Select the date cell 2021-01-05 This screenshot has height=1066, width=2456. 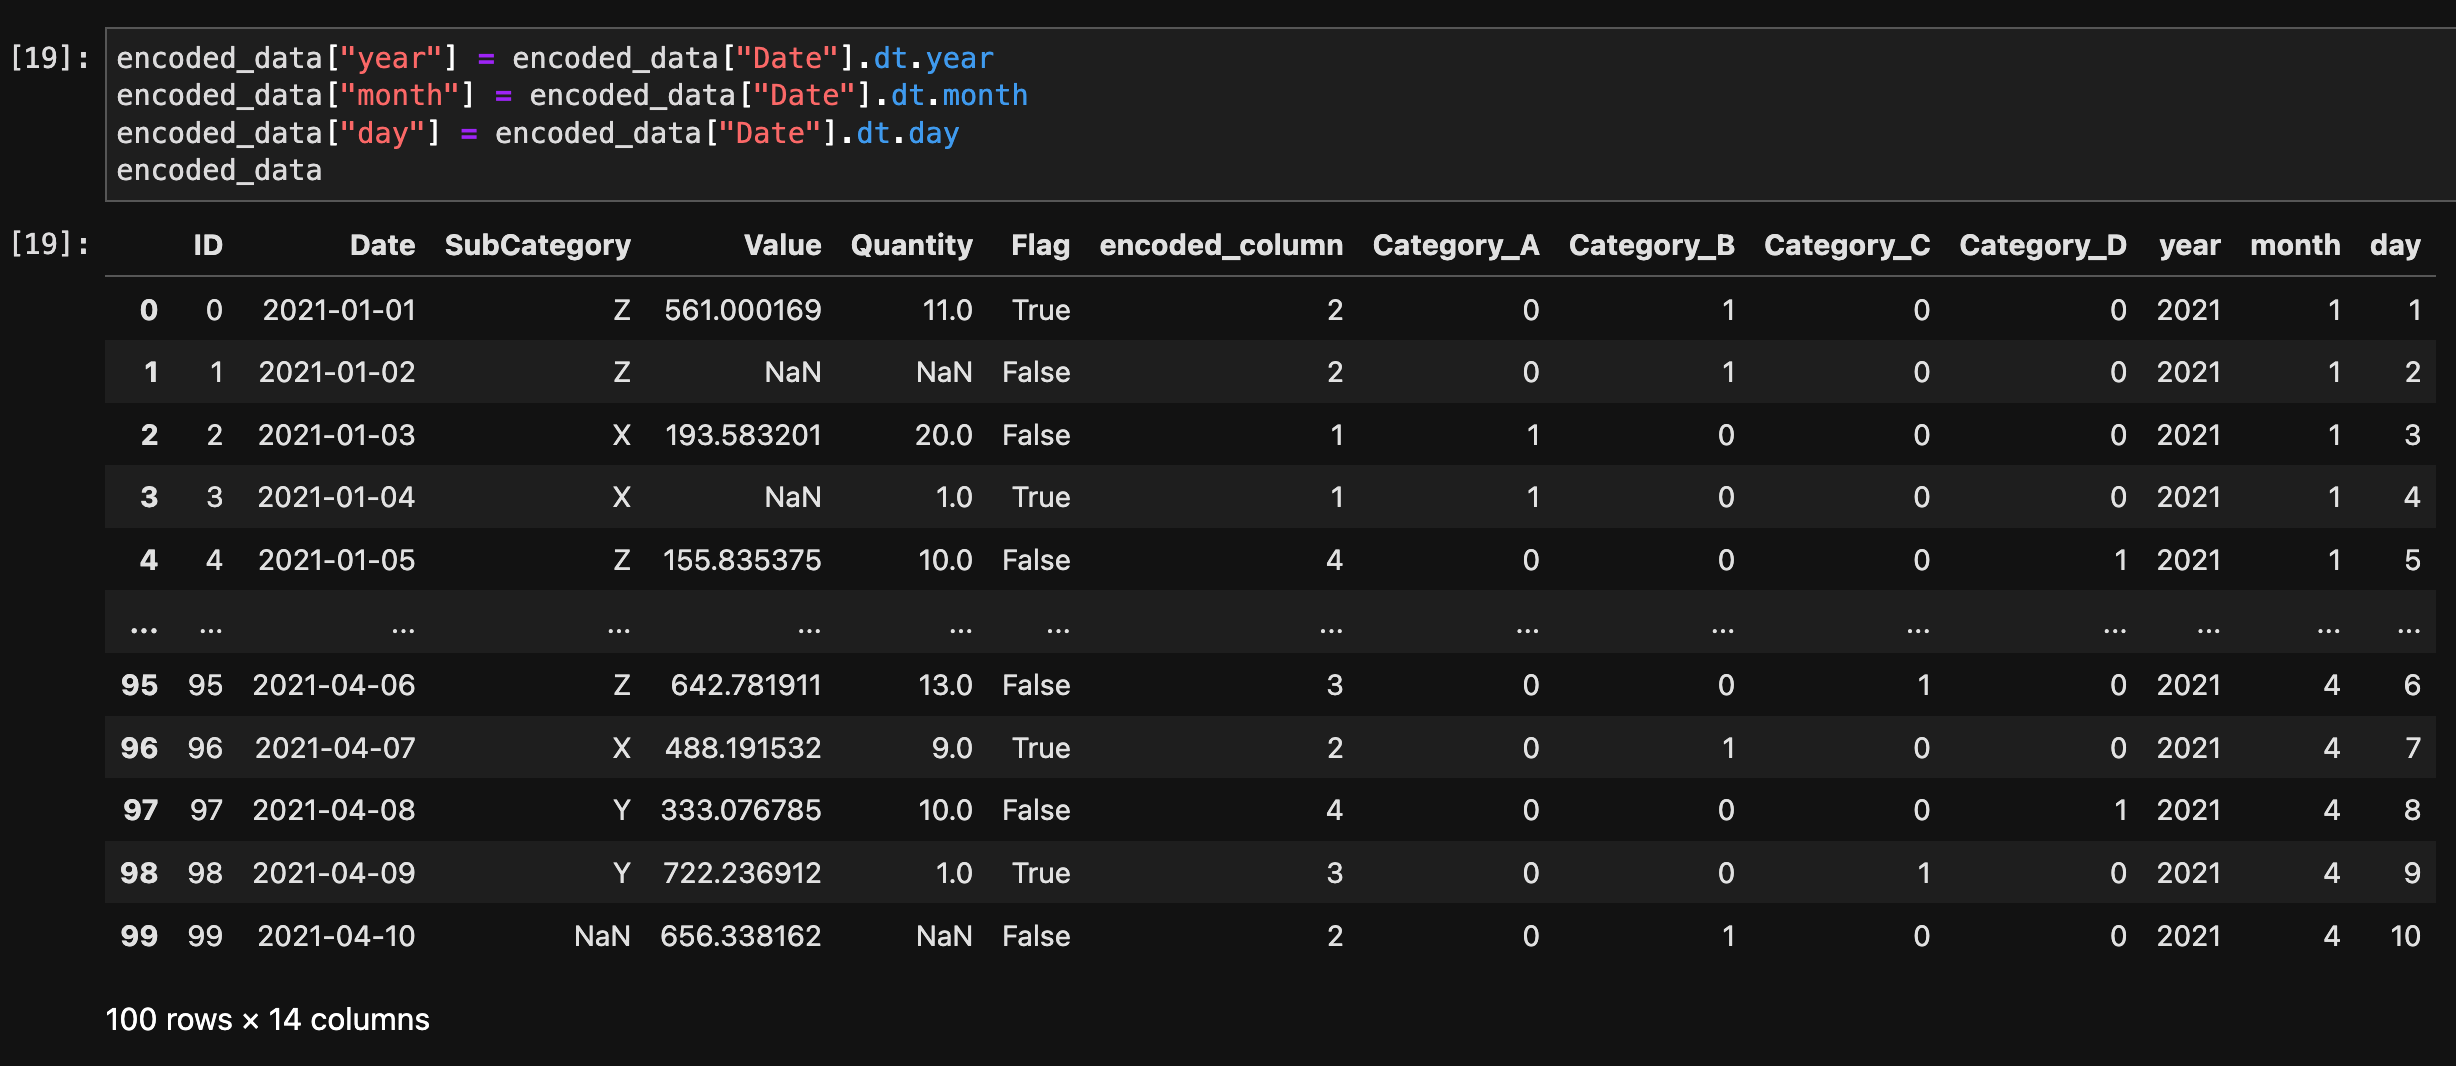point(337,560)
